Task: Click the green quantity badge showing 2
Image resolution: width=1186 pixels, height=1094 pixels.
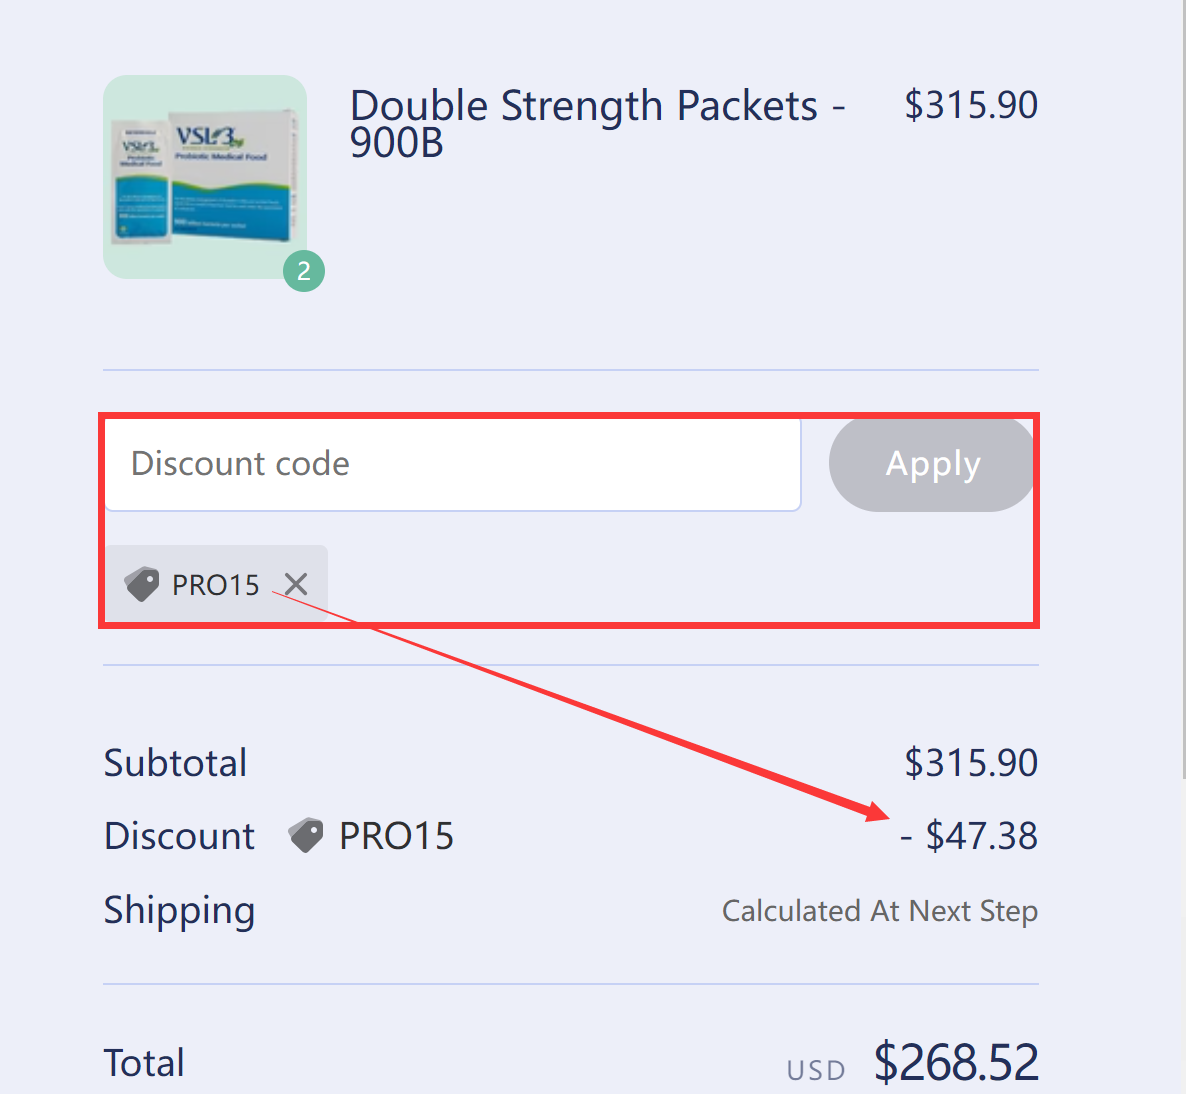Action: coord(303,270)
